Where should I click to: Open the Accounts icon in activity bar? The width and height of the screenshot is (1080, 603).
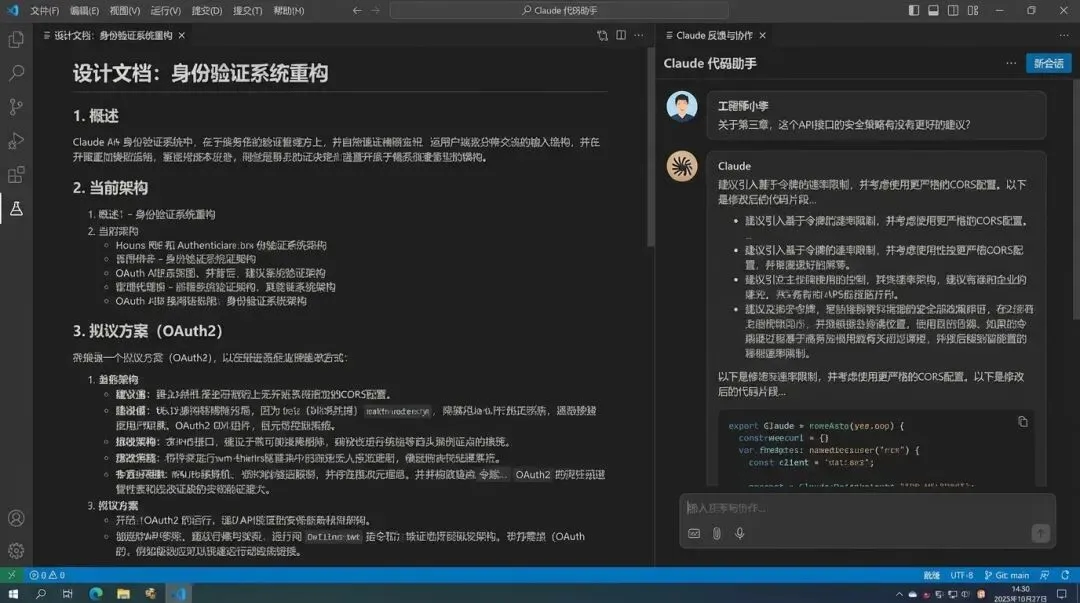(x=16, y=518)
